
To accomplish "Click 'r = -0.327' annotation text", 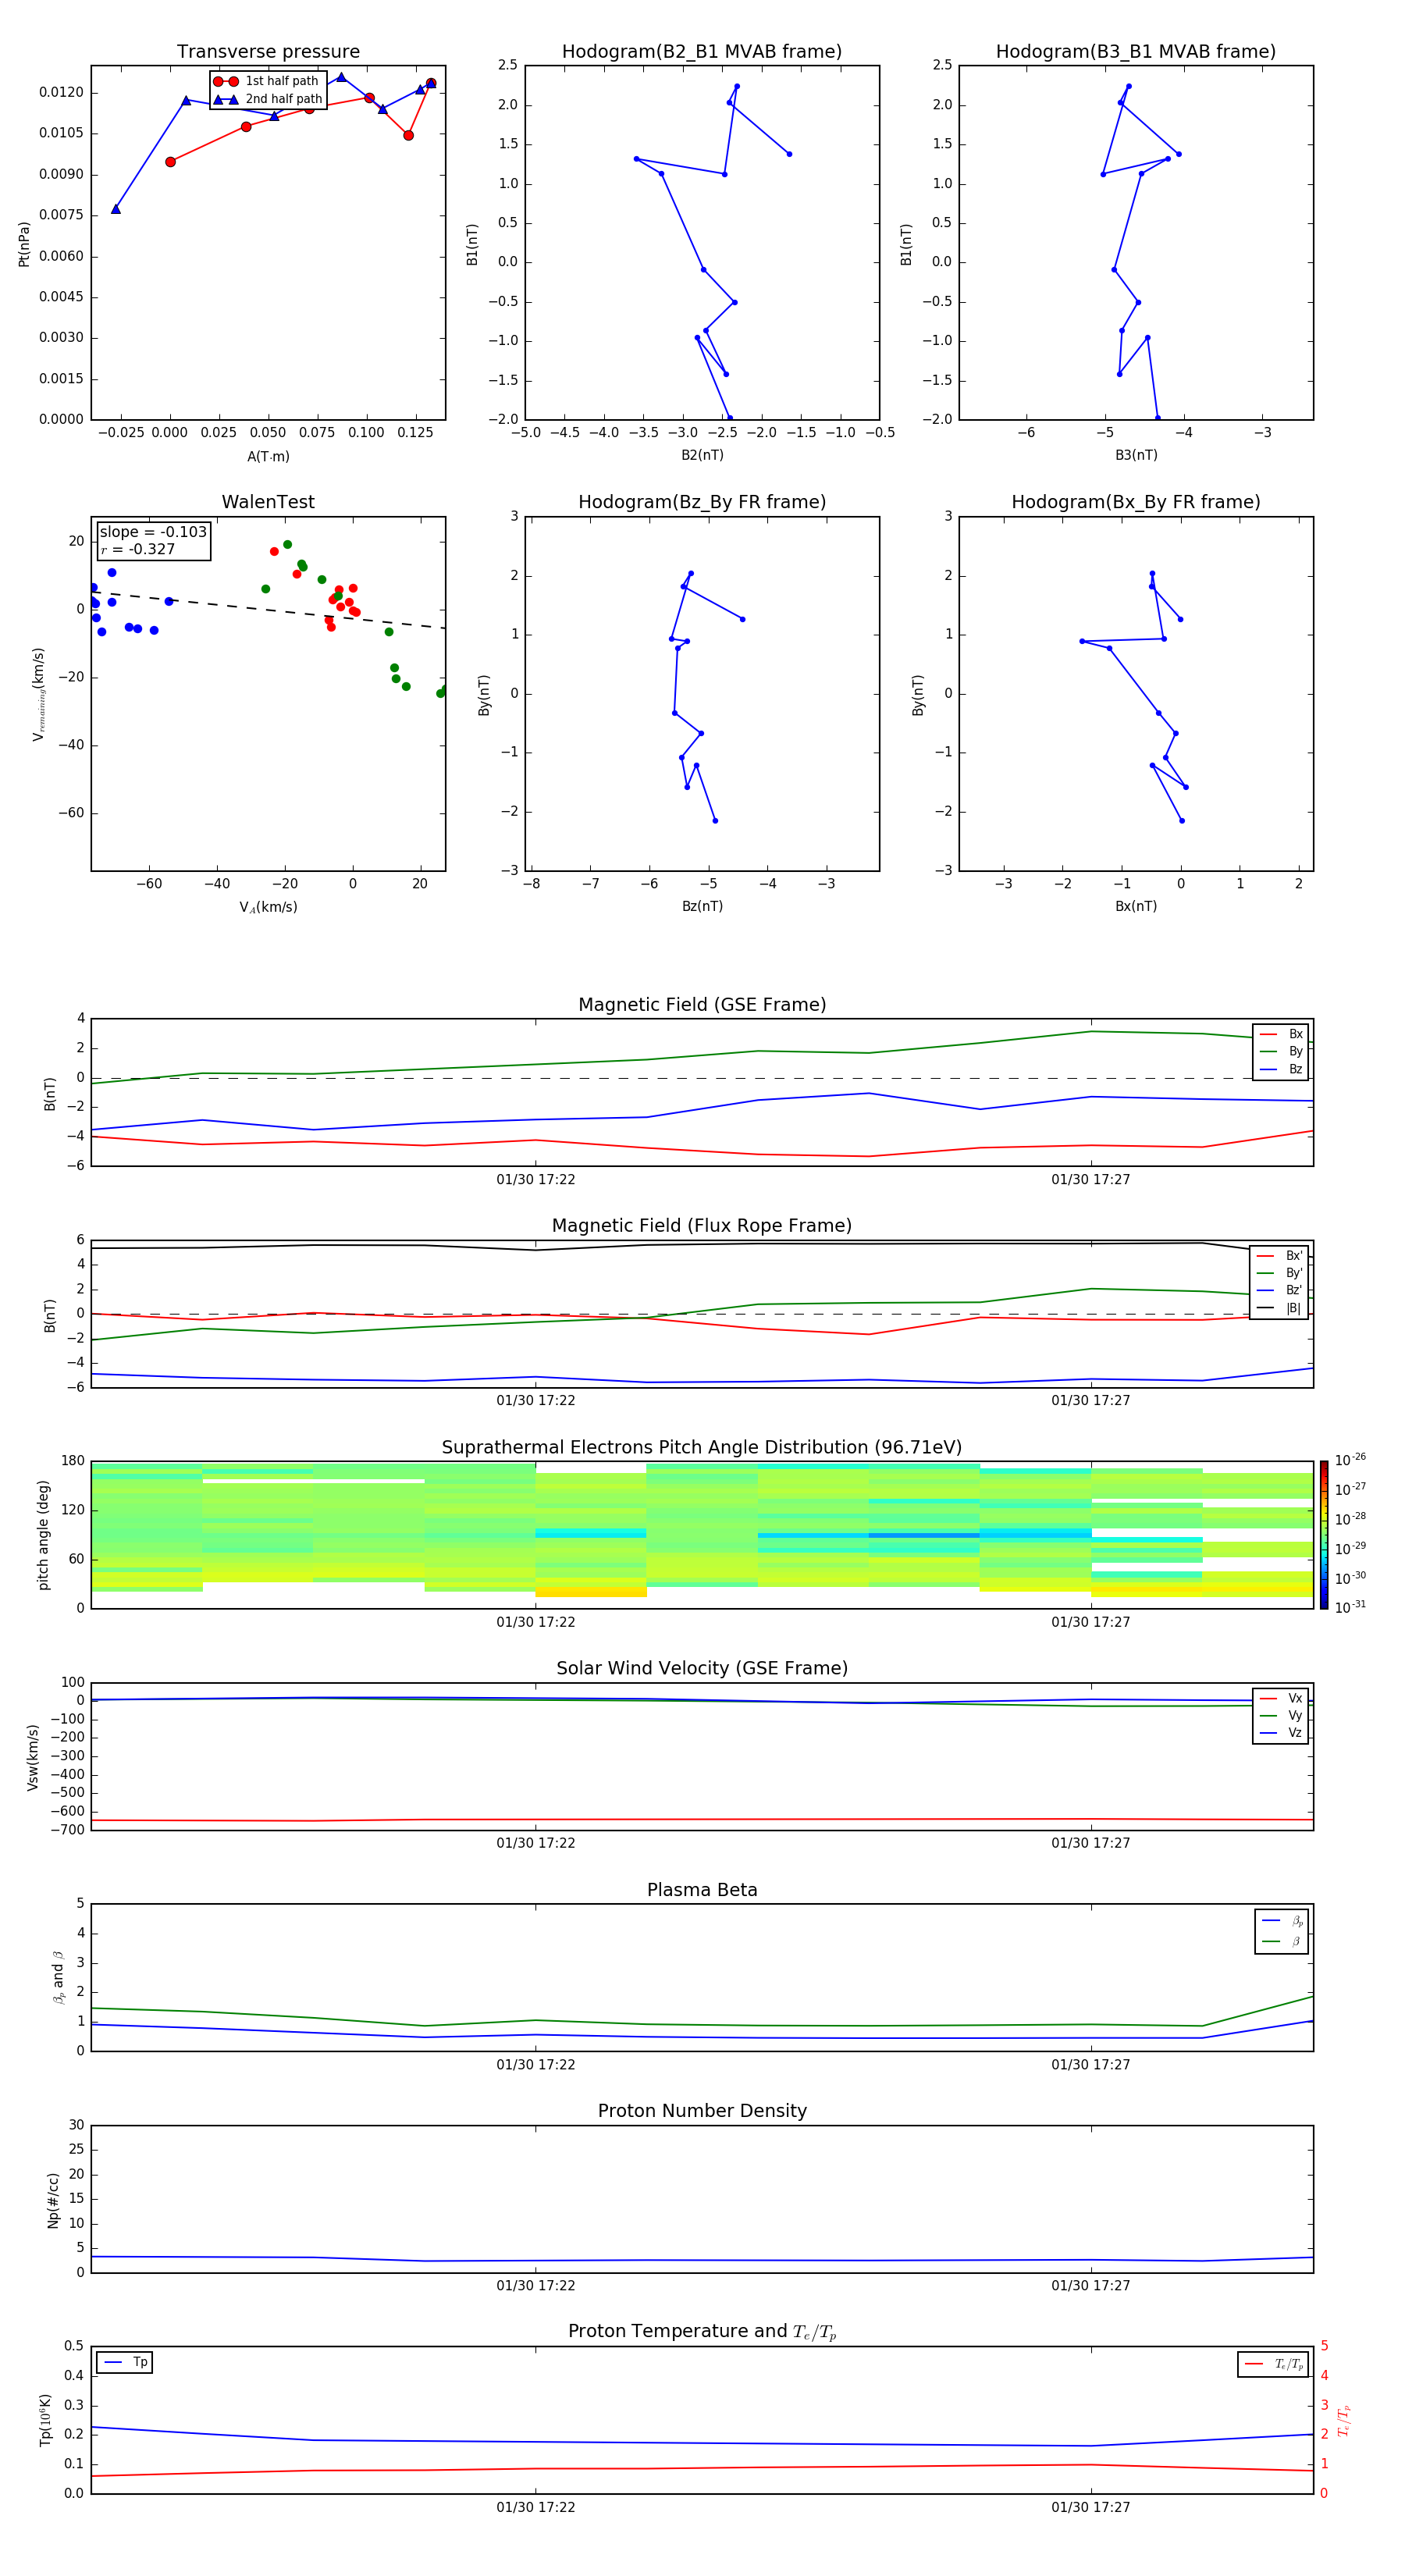I will point(138,549).
